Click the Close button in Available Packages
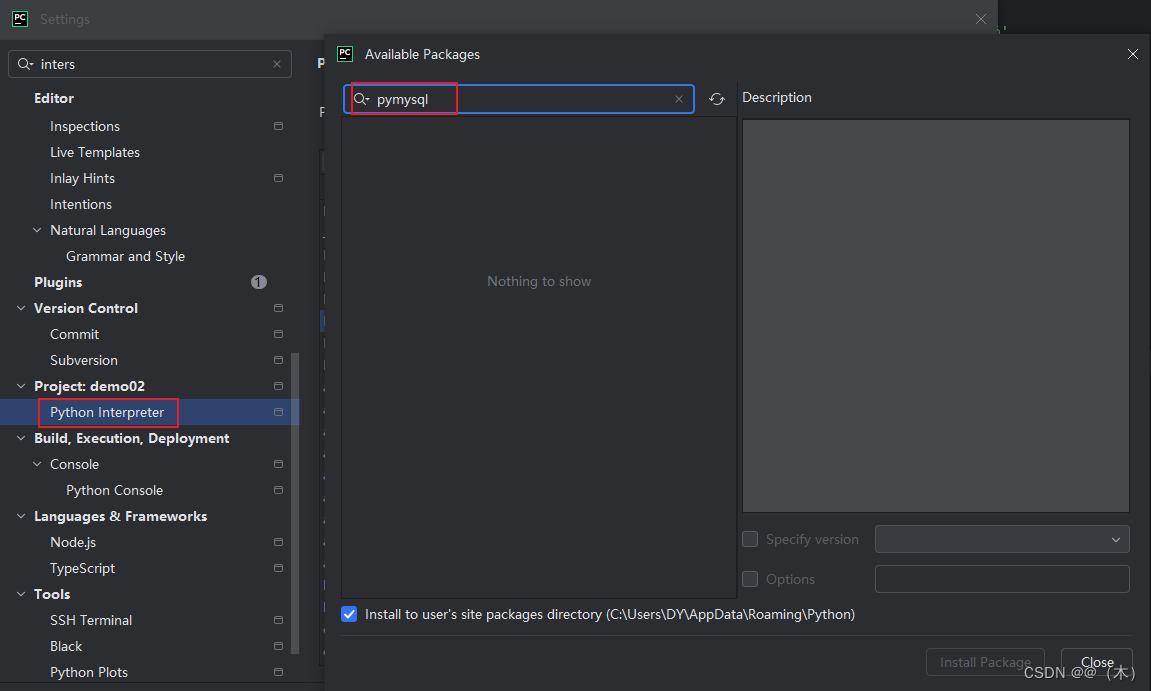1151x691 pixels. 1097,662
